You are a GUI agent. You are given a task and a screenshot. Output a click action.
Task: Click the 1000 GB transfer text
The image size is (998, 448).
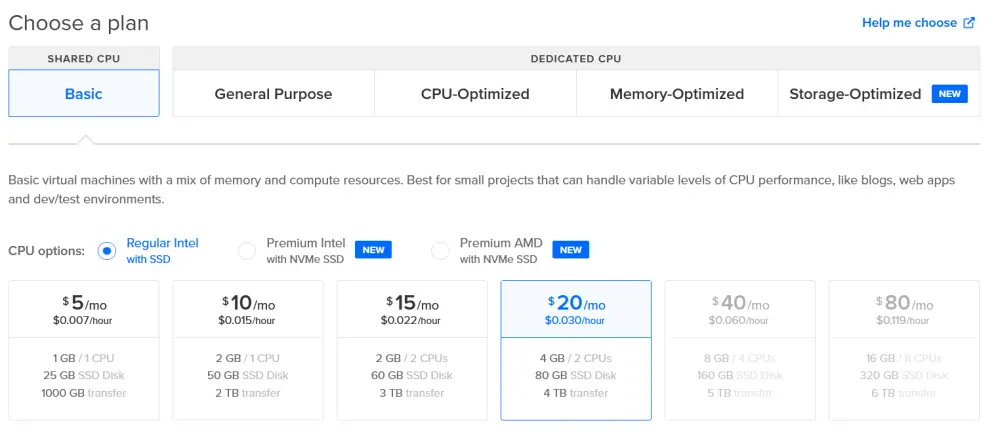point(84,393)
